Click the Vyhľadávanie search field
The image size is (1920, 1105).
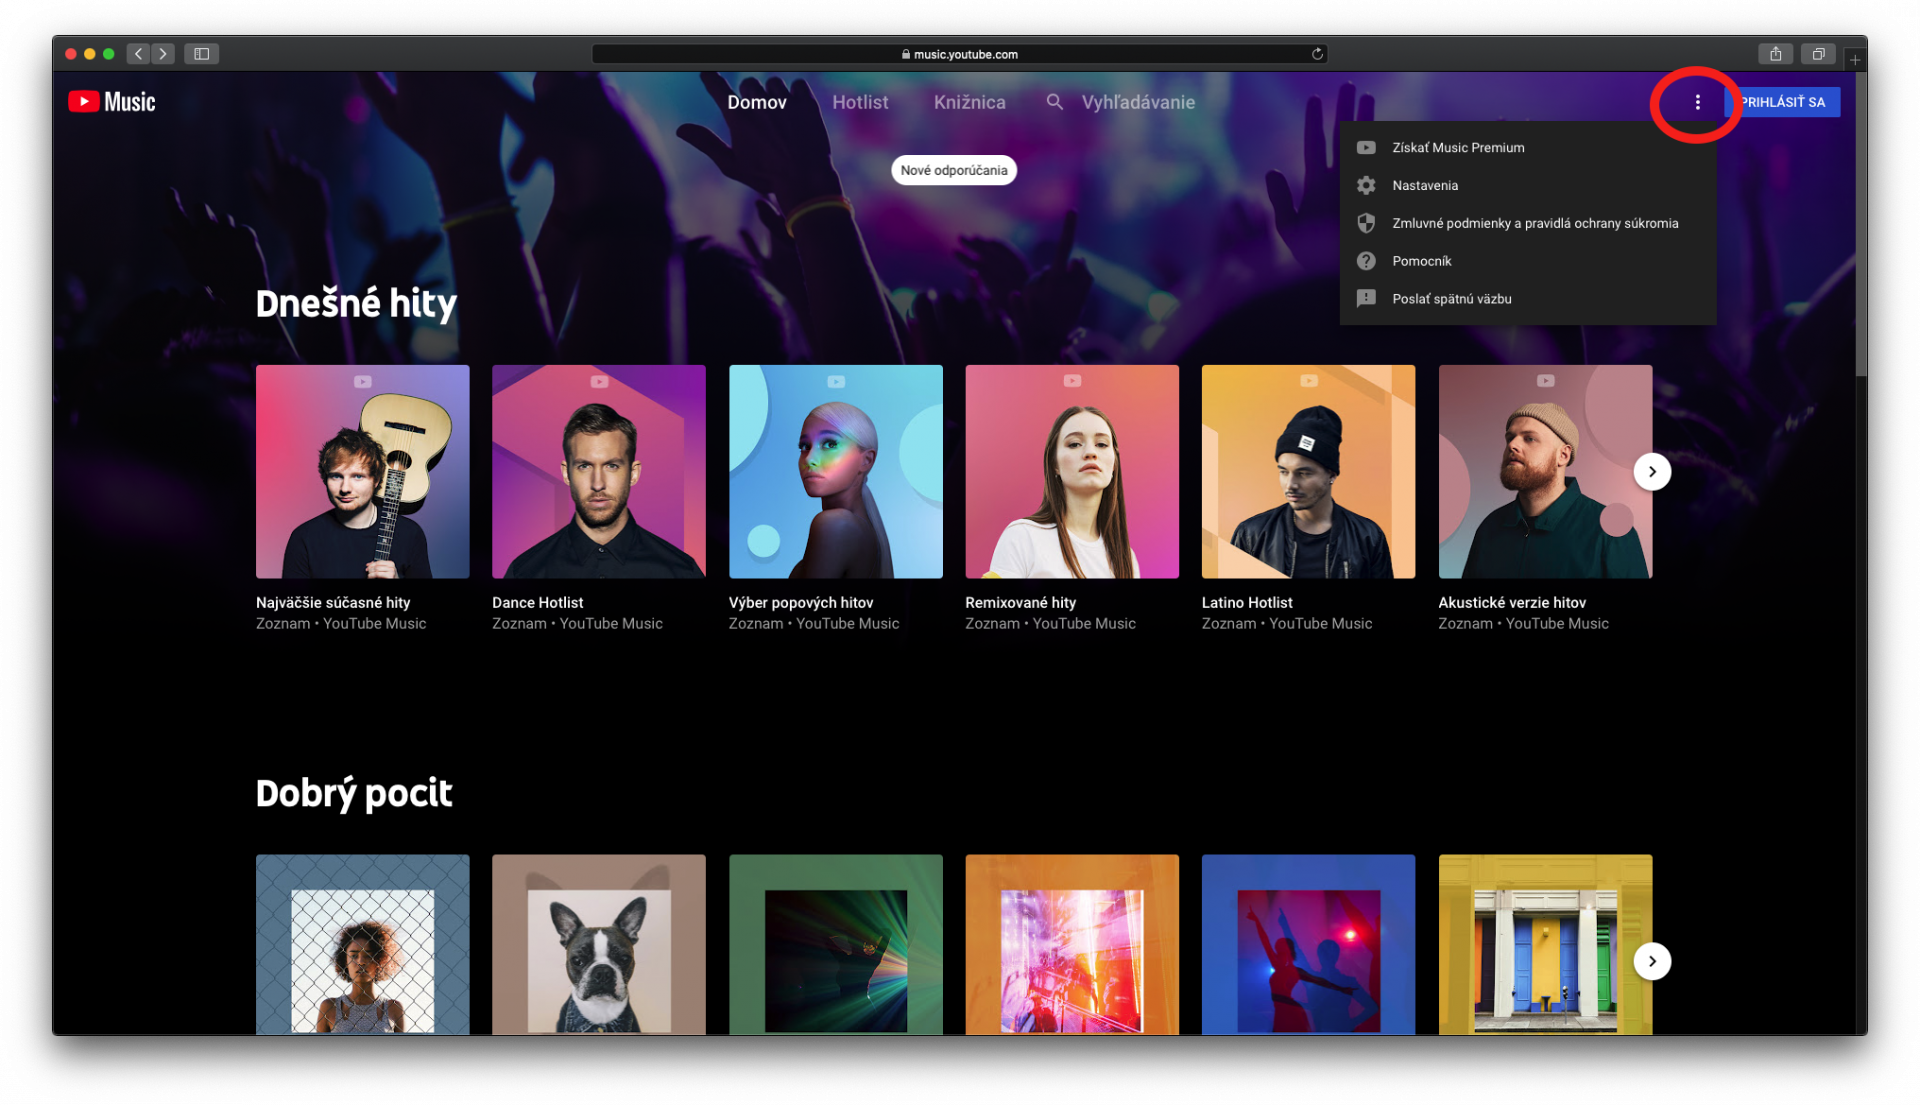(1138, 102)
